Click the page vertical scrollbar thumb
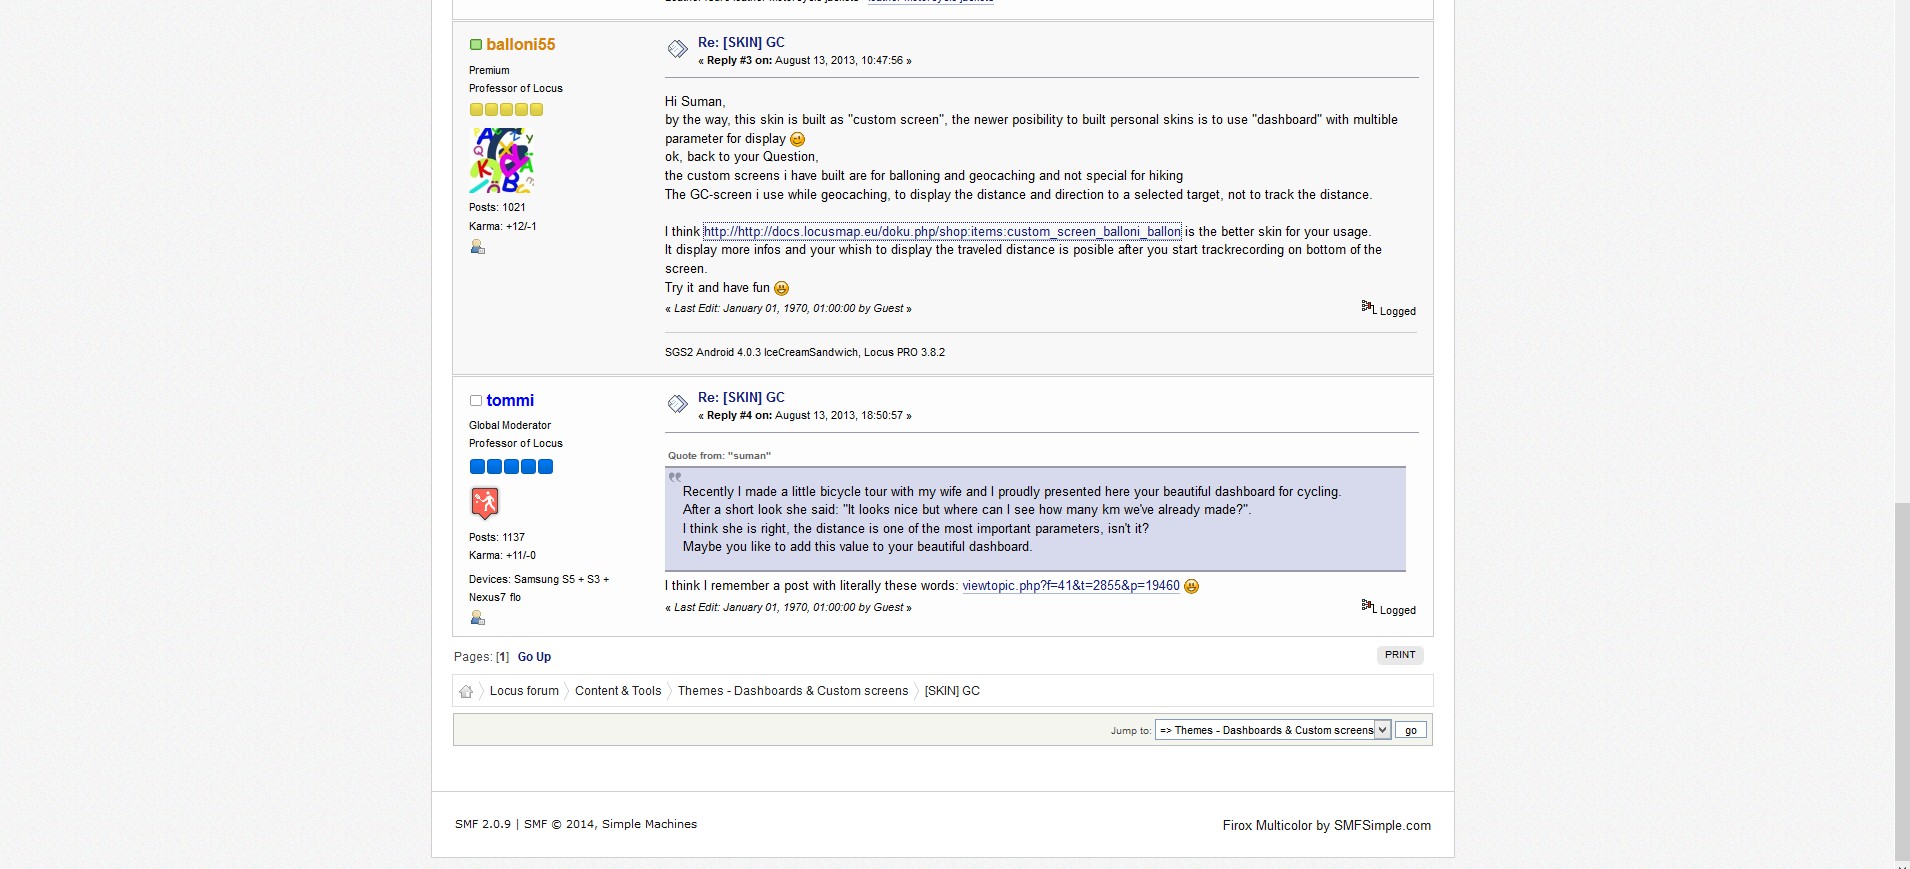Viewport: 1910px width, 869px height. pos(1901,680)
